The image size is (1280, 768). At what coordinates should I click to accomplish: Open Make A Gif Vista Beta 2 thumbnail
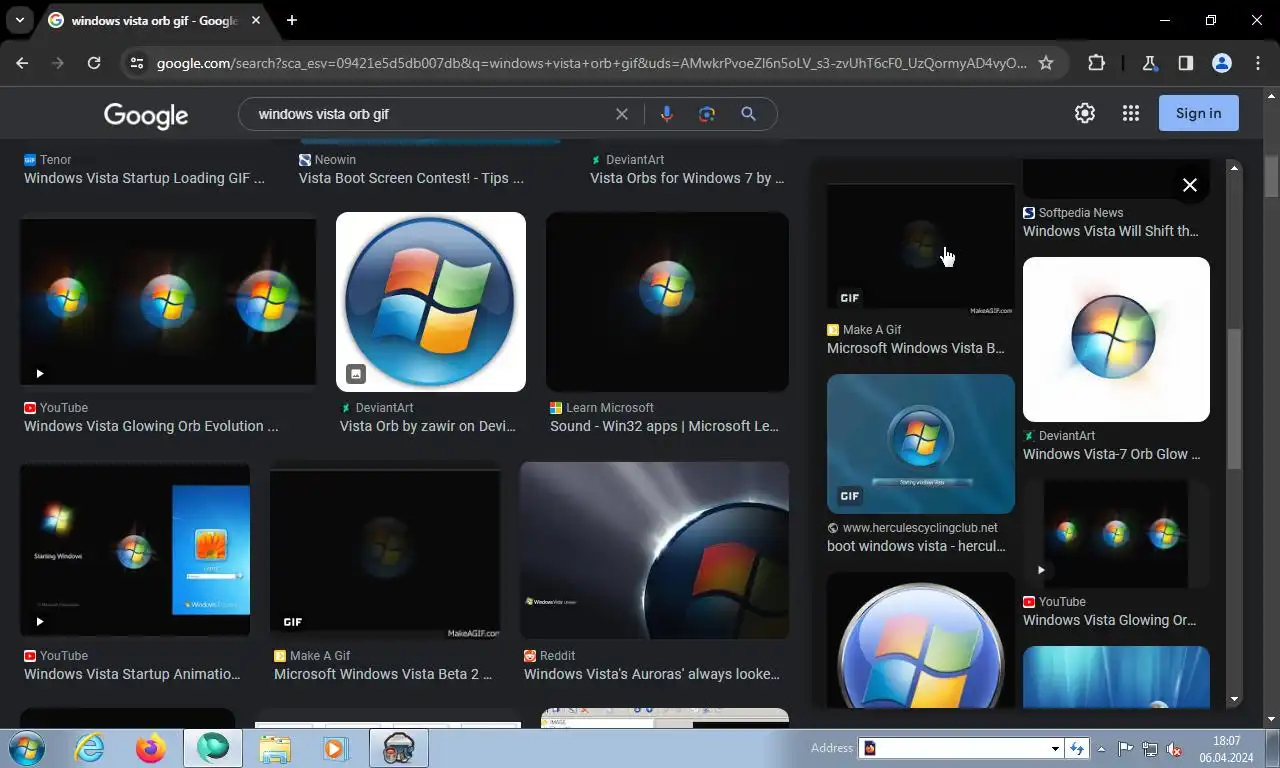(385, 553)
